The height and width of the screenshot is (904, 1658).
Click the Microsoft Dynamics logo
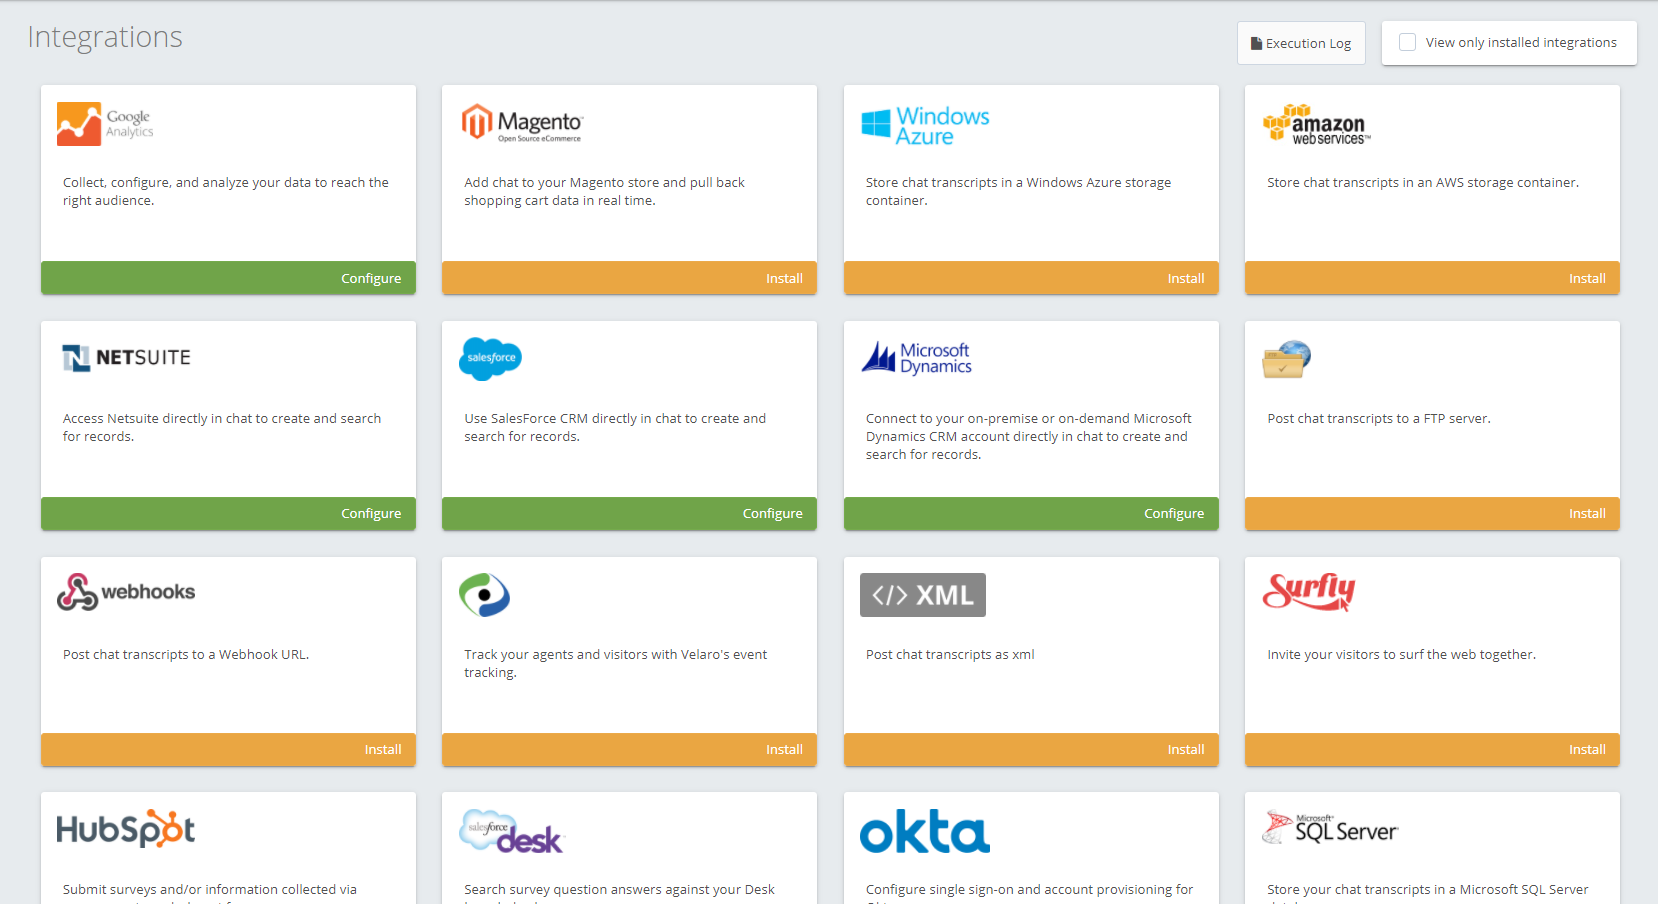[x=917, y=358]
